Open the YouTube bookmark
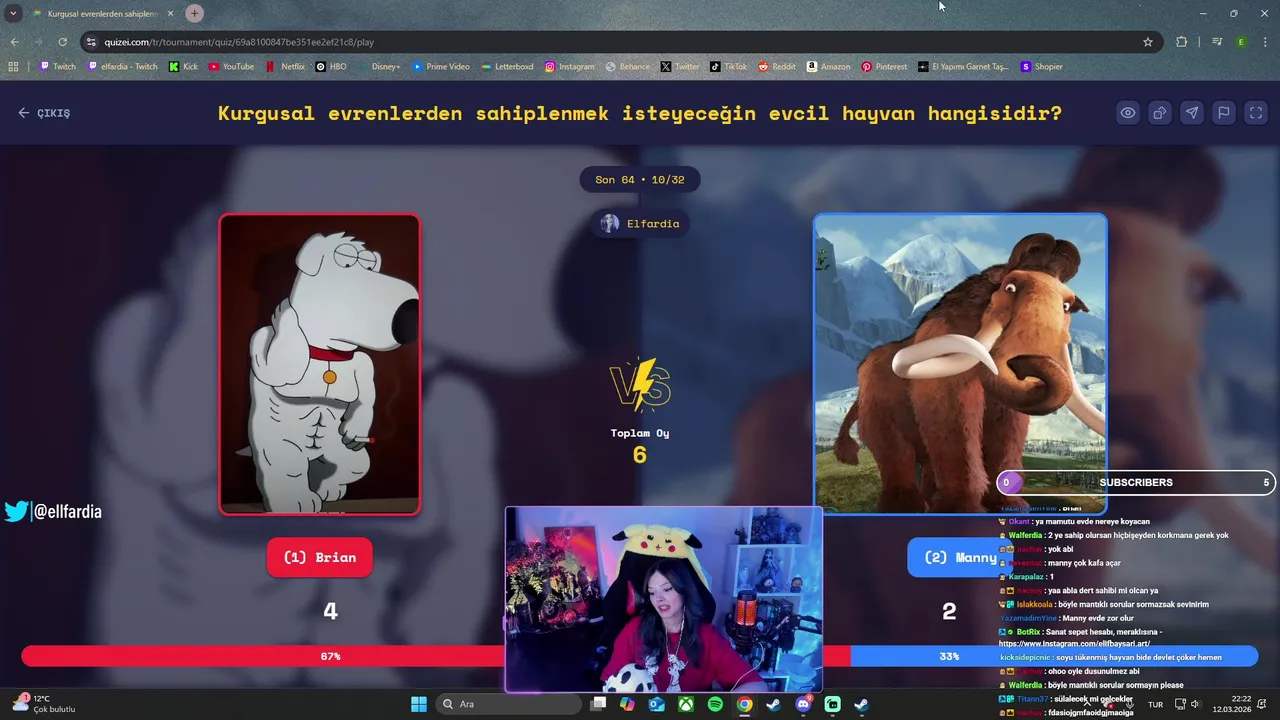The width and height of the screenshot is (1280, 720). (231, 67)
